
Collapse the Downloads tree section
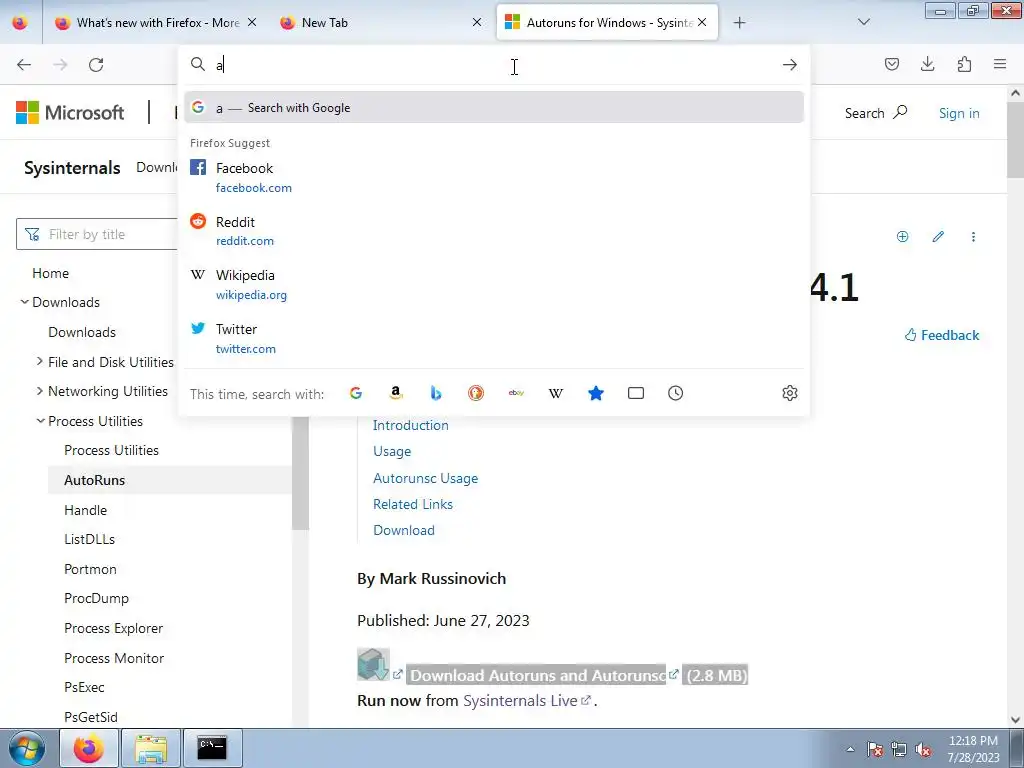25,302
